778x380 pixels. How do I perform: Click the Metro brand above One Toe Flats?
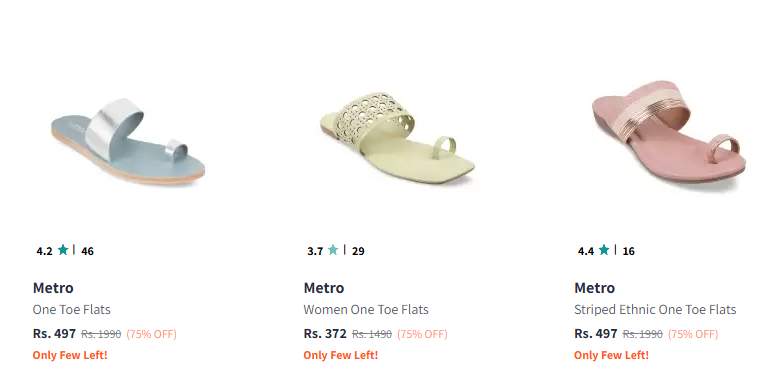point(53,288)
